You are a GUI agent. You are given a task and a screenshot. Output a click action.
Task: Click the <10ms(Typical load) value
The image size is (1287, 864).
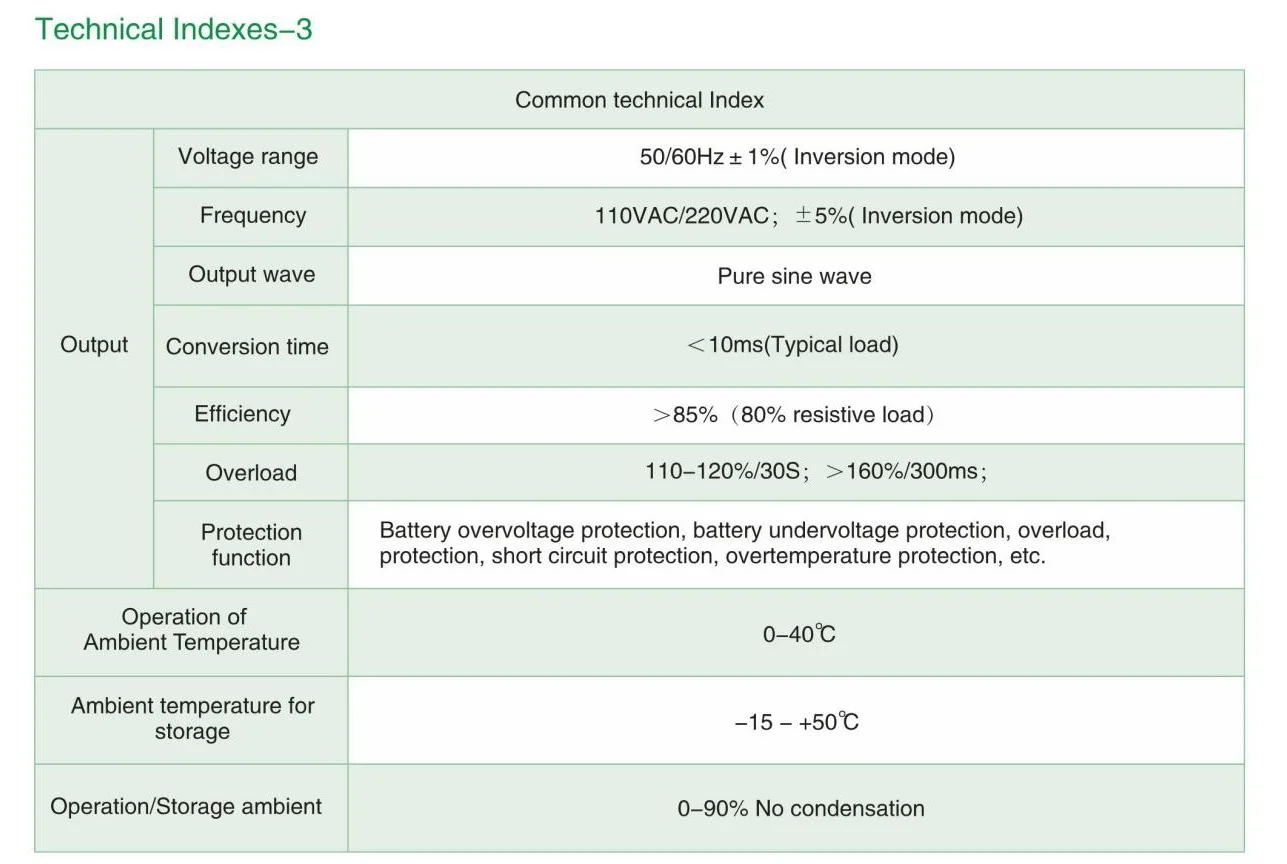793,345
